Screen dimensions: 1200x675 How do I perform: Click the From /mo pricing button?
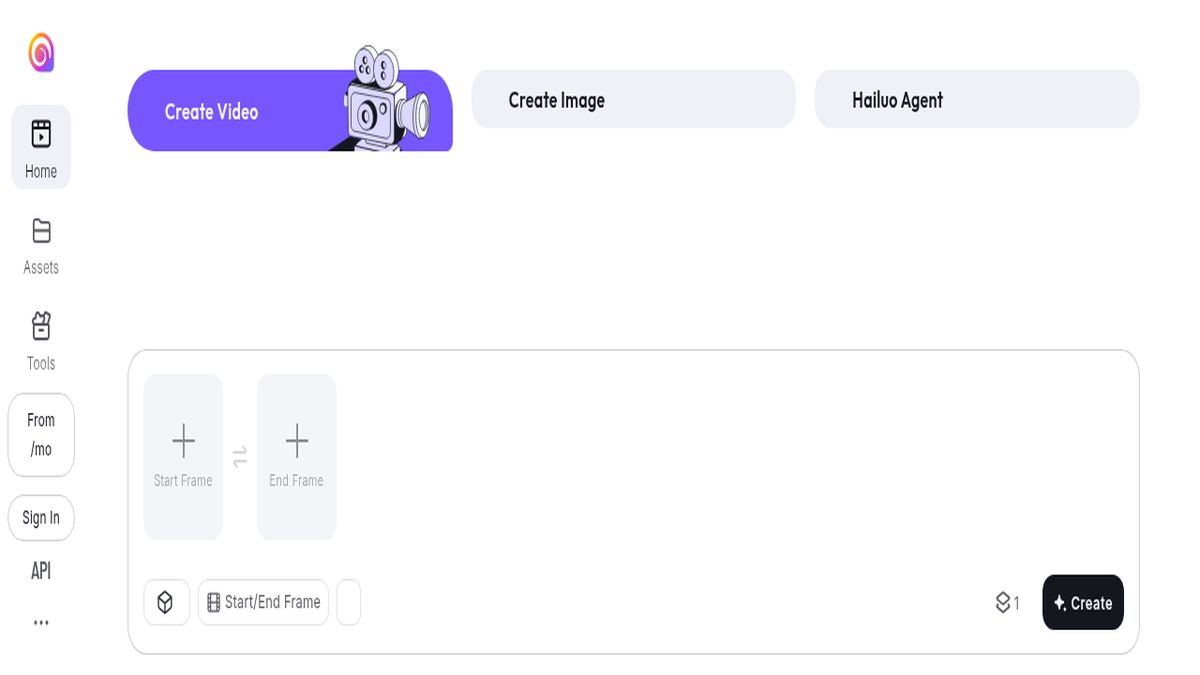point(41,434)
